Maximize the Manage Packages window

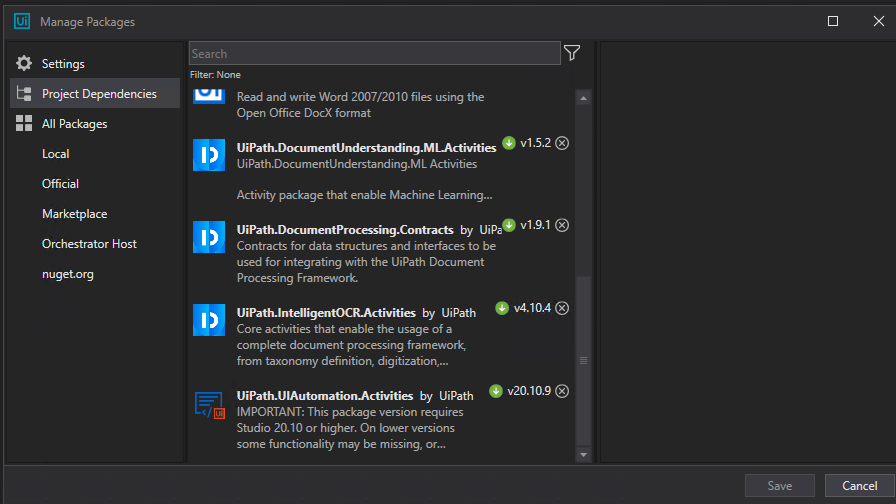click(x=833, y=21)
